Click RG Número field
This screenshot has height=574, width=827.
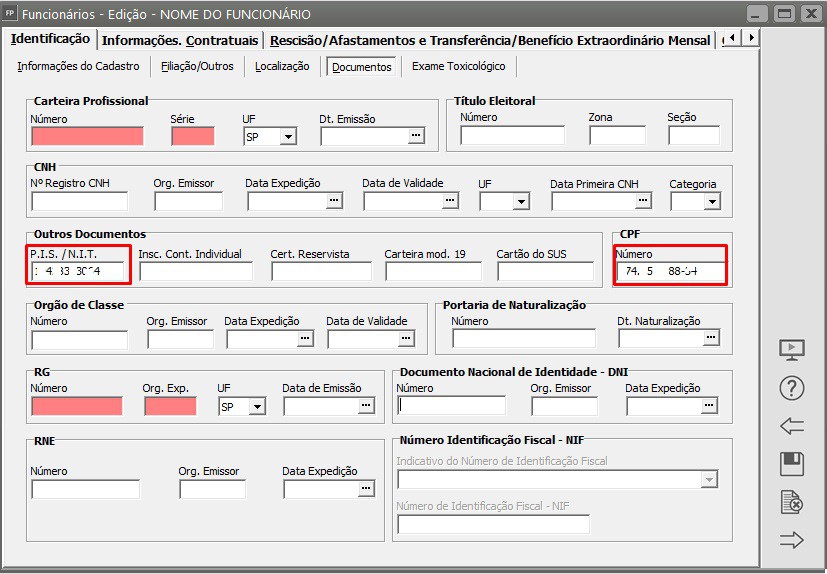77,407
